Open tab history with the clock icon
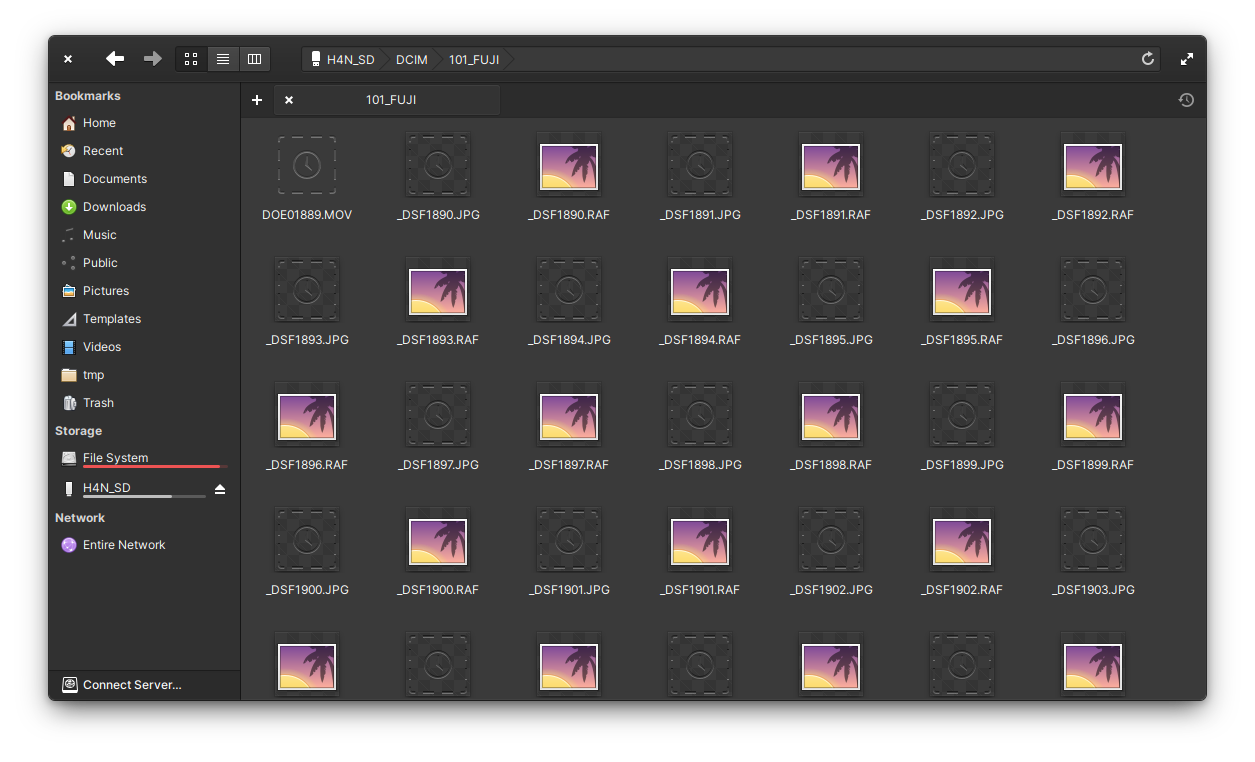This screenshot has height=762, width=1255. pos(1186,100)
